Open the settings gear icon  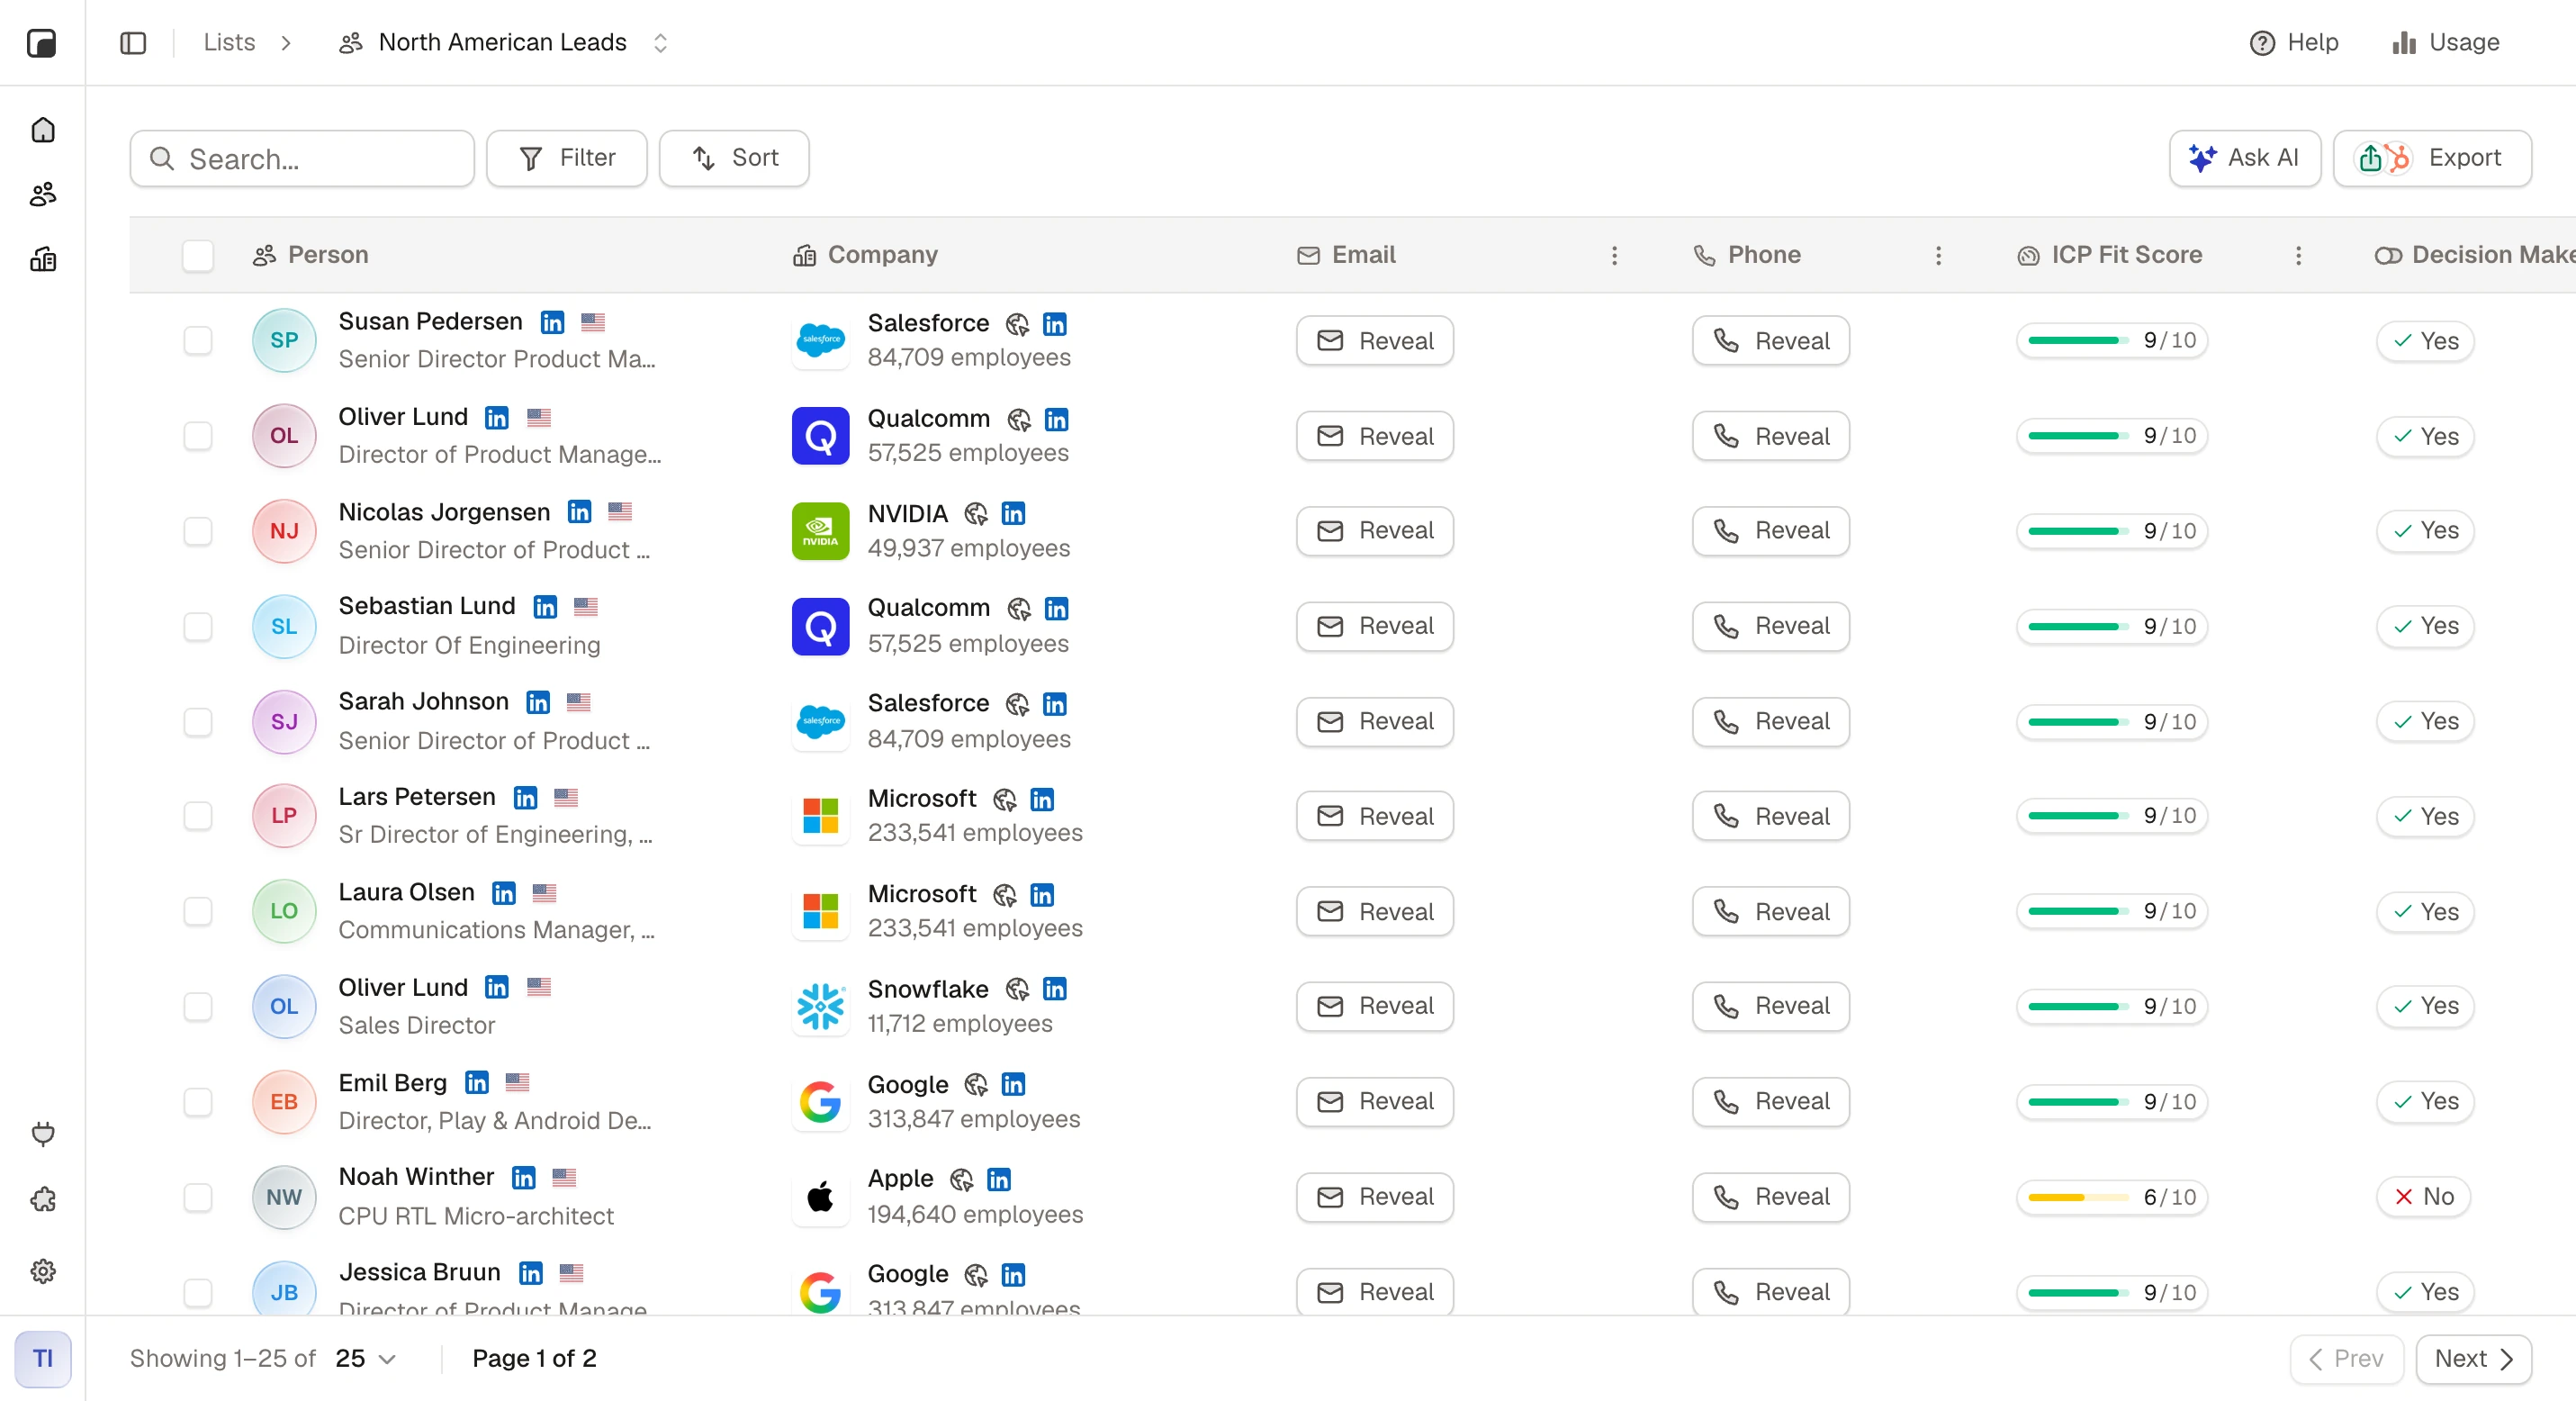coord(43,1271)
